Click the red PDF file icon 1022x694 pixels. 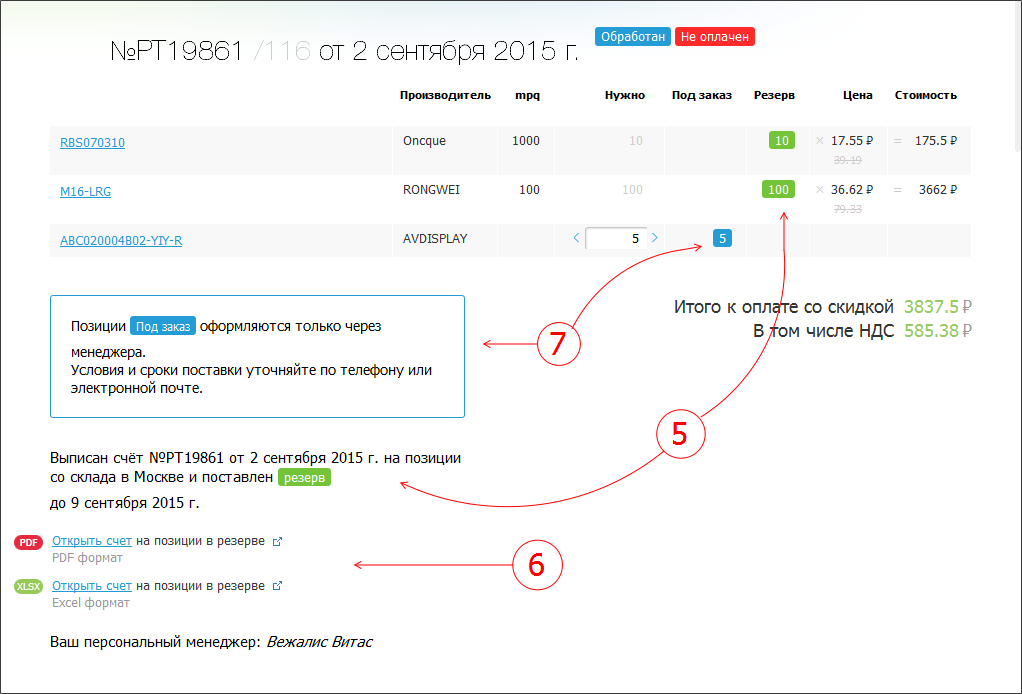(28, 542)
